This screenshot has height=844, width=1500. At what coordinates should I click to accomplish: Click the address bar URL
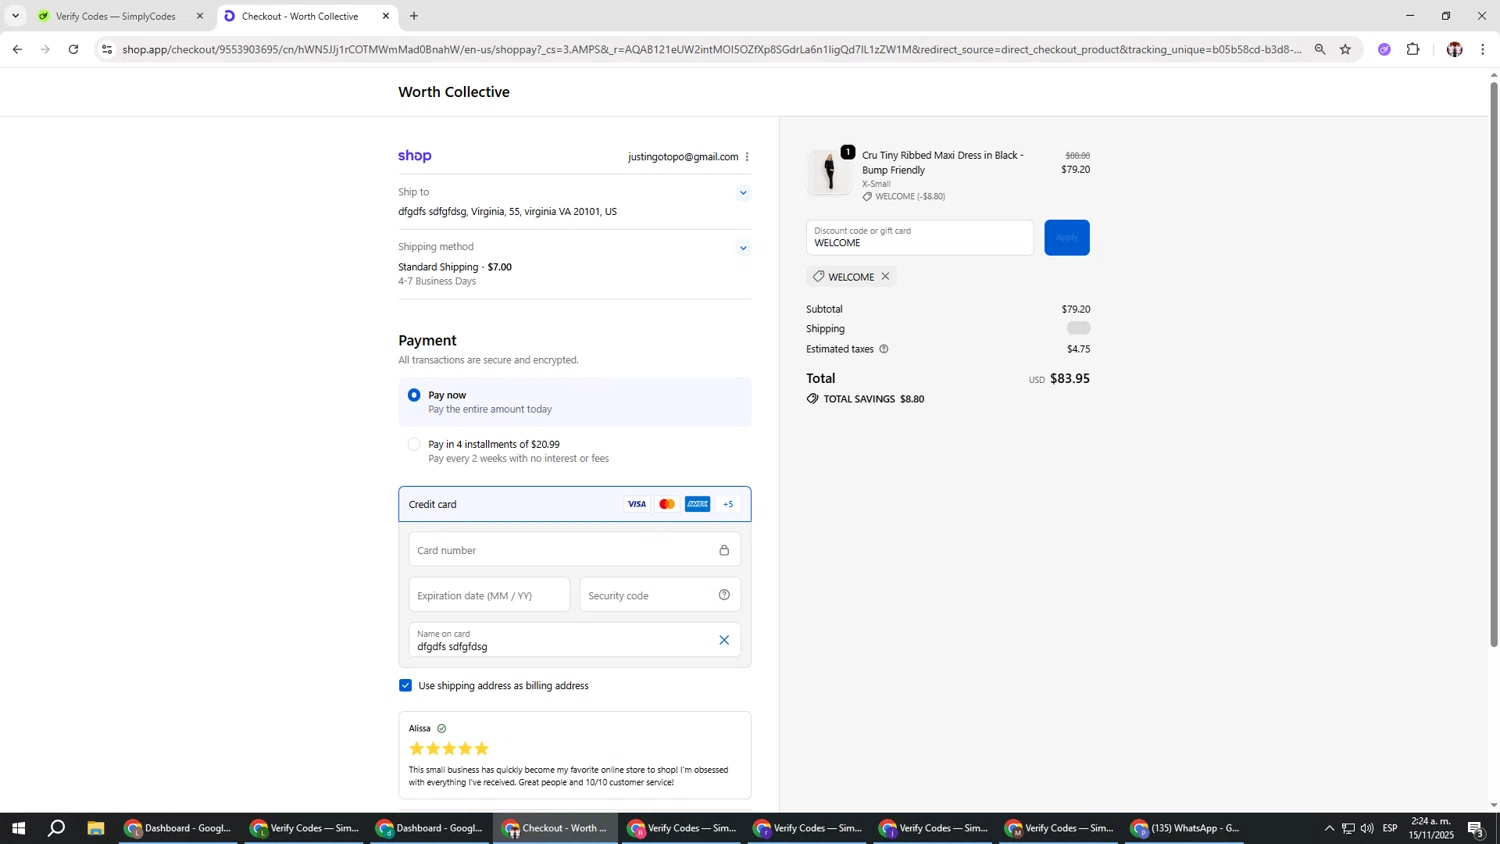click(x=712, y=49)
